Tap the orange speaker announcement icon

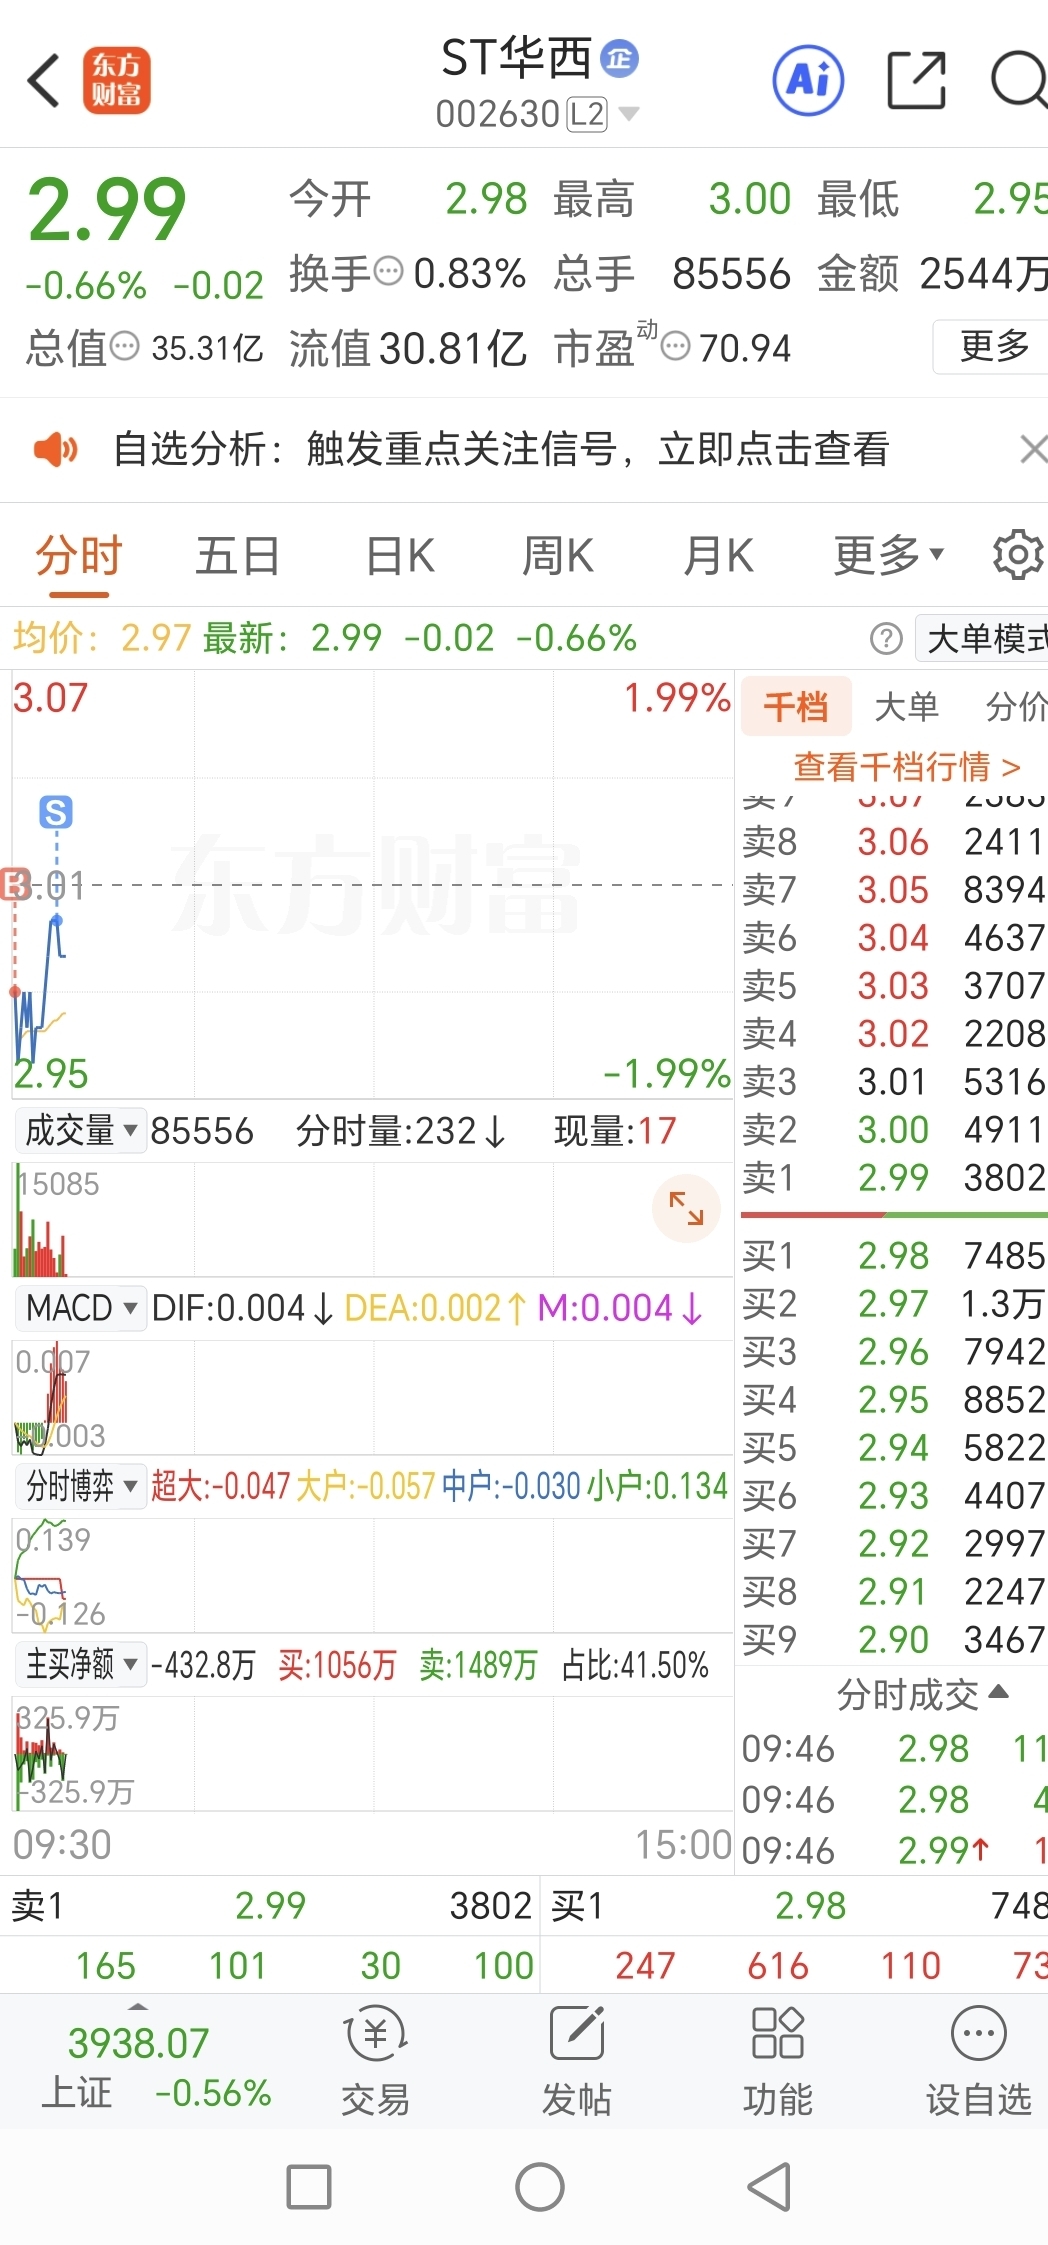click(x=56, y=450)
